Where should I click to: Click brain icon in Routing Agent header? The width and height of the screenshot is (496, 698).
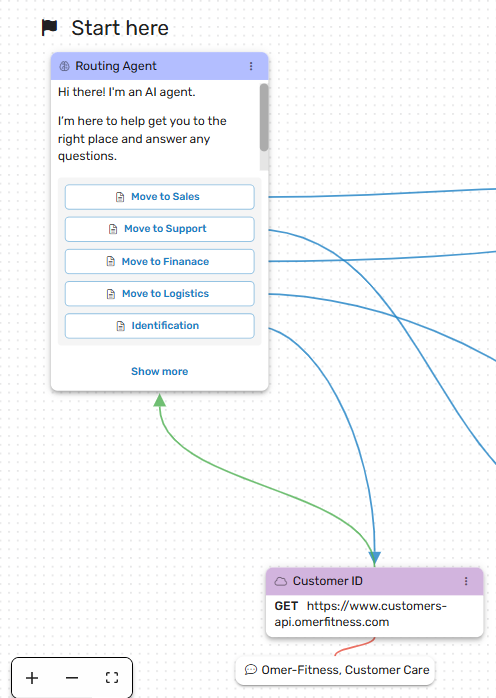[x=65, y=66]
